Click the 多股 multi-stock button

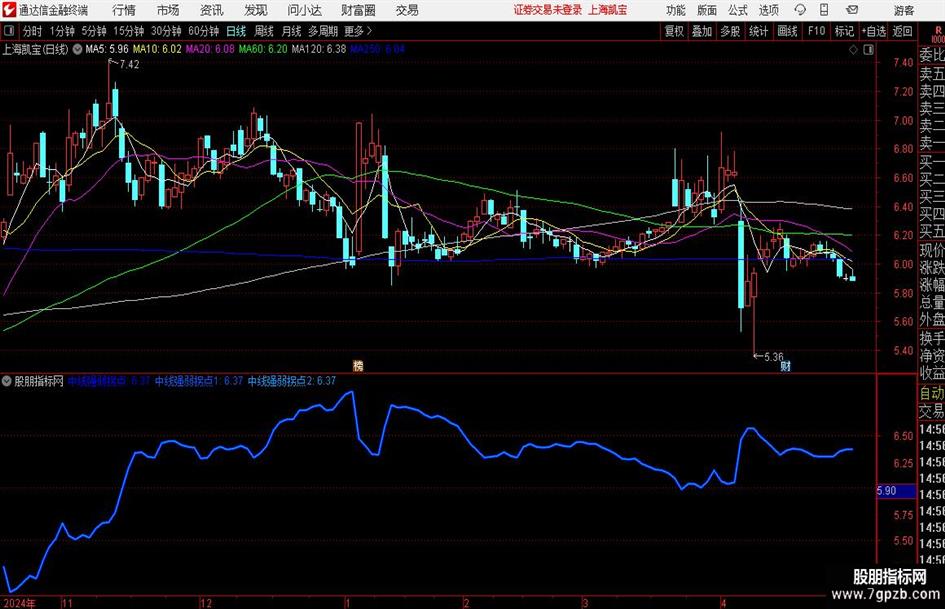[730, 31]
